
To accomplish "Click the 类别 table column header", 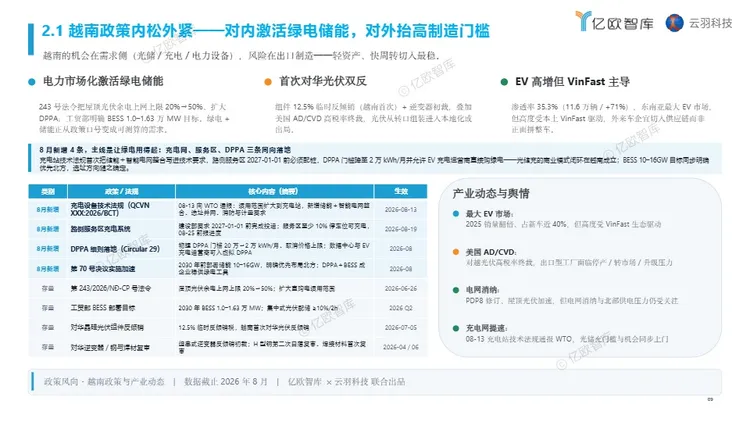I will pos(48,191).
